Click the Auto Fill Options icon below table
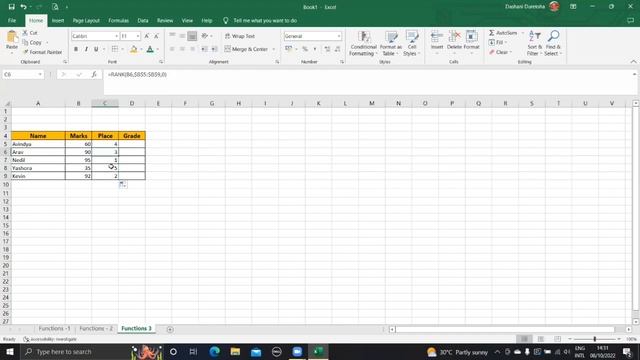The image size is (640, 360). [122, 185]
